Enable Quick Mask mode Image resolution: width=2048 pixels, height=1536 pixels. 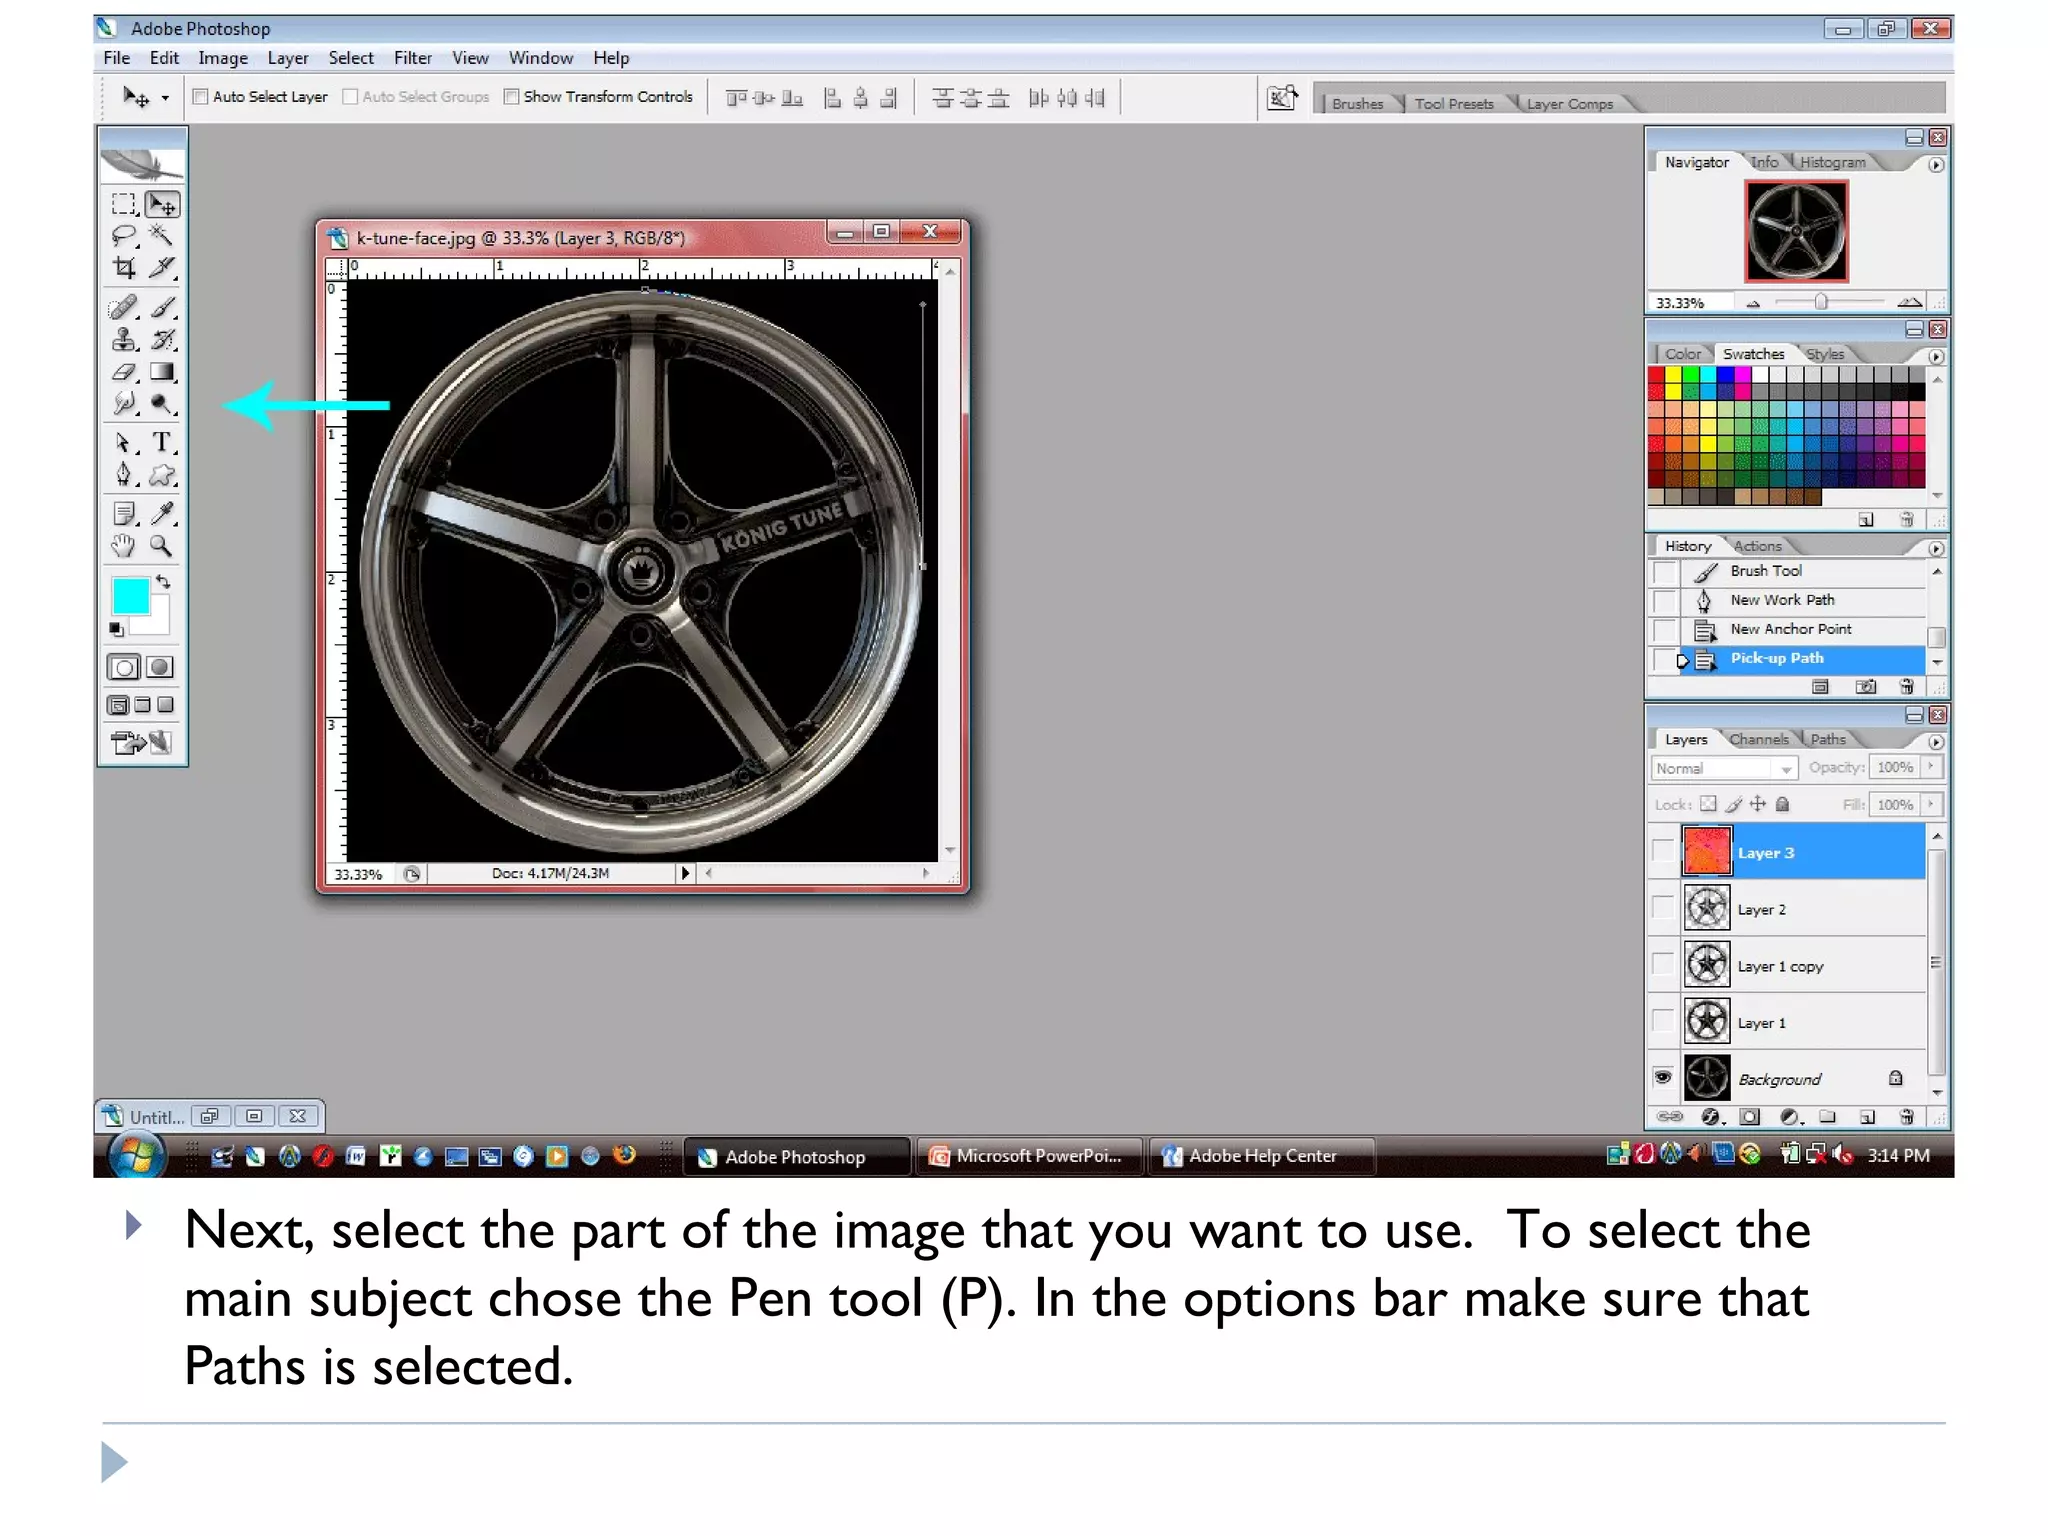pos(160,667)
